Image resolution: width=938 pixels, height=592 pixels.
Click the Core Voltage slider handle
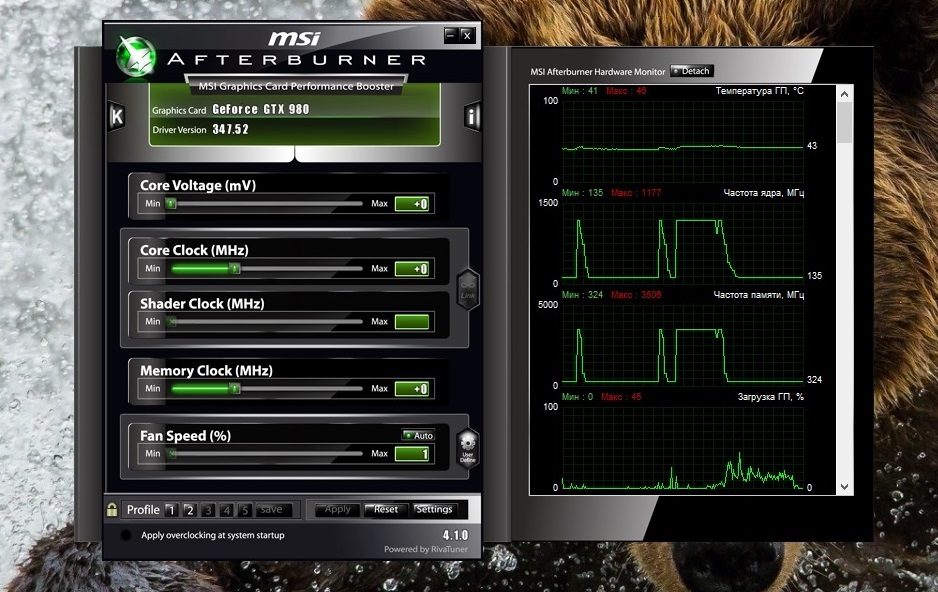(x=171, y=203)
